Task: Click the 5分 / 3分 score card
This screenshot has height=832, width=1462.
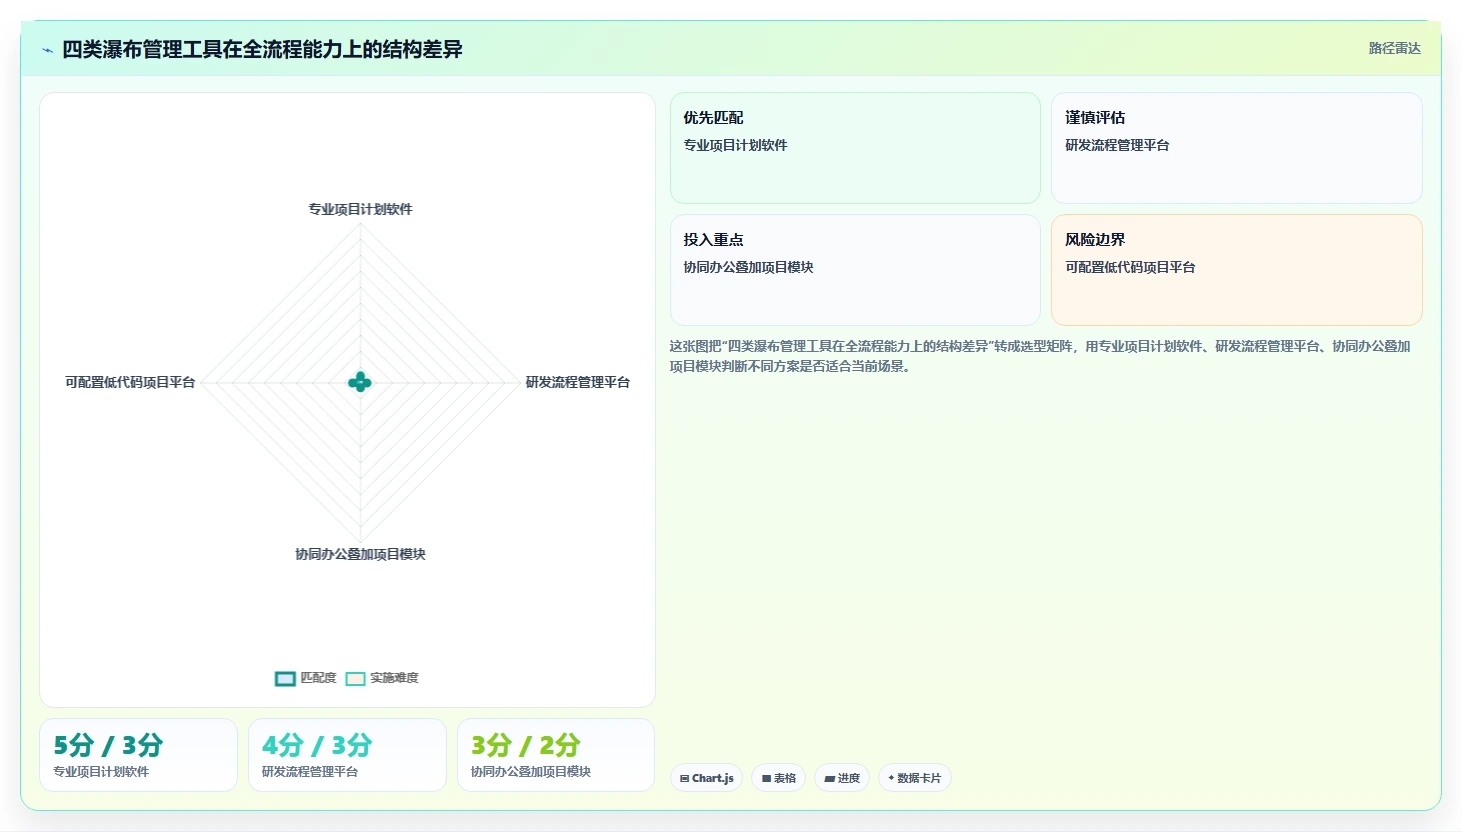Action: (x=139, y=755)
